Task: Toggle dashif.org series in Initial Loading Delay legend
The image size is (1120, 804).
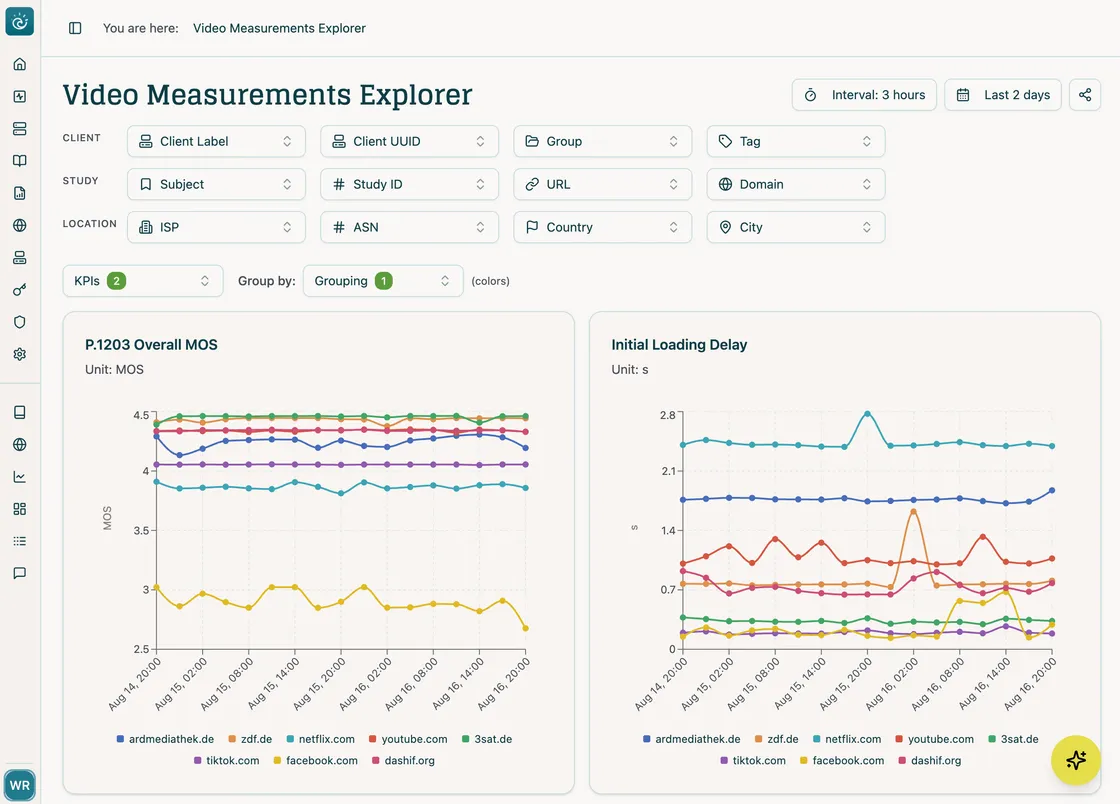Action: click(929, 760)
